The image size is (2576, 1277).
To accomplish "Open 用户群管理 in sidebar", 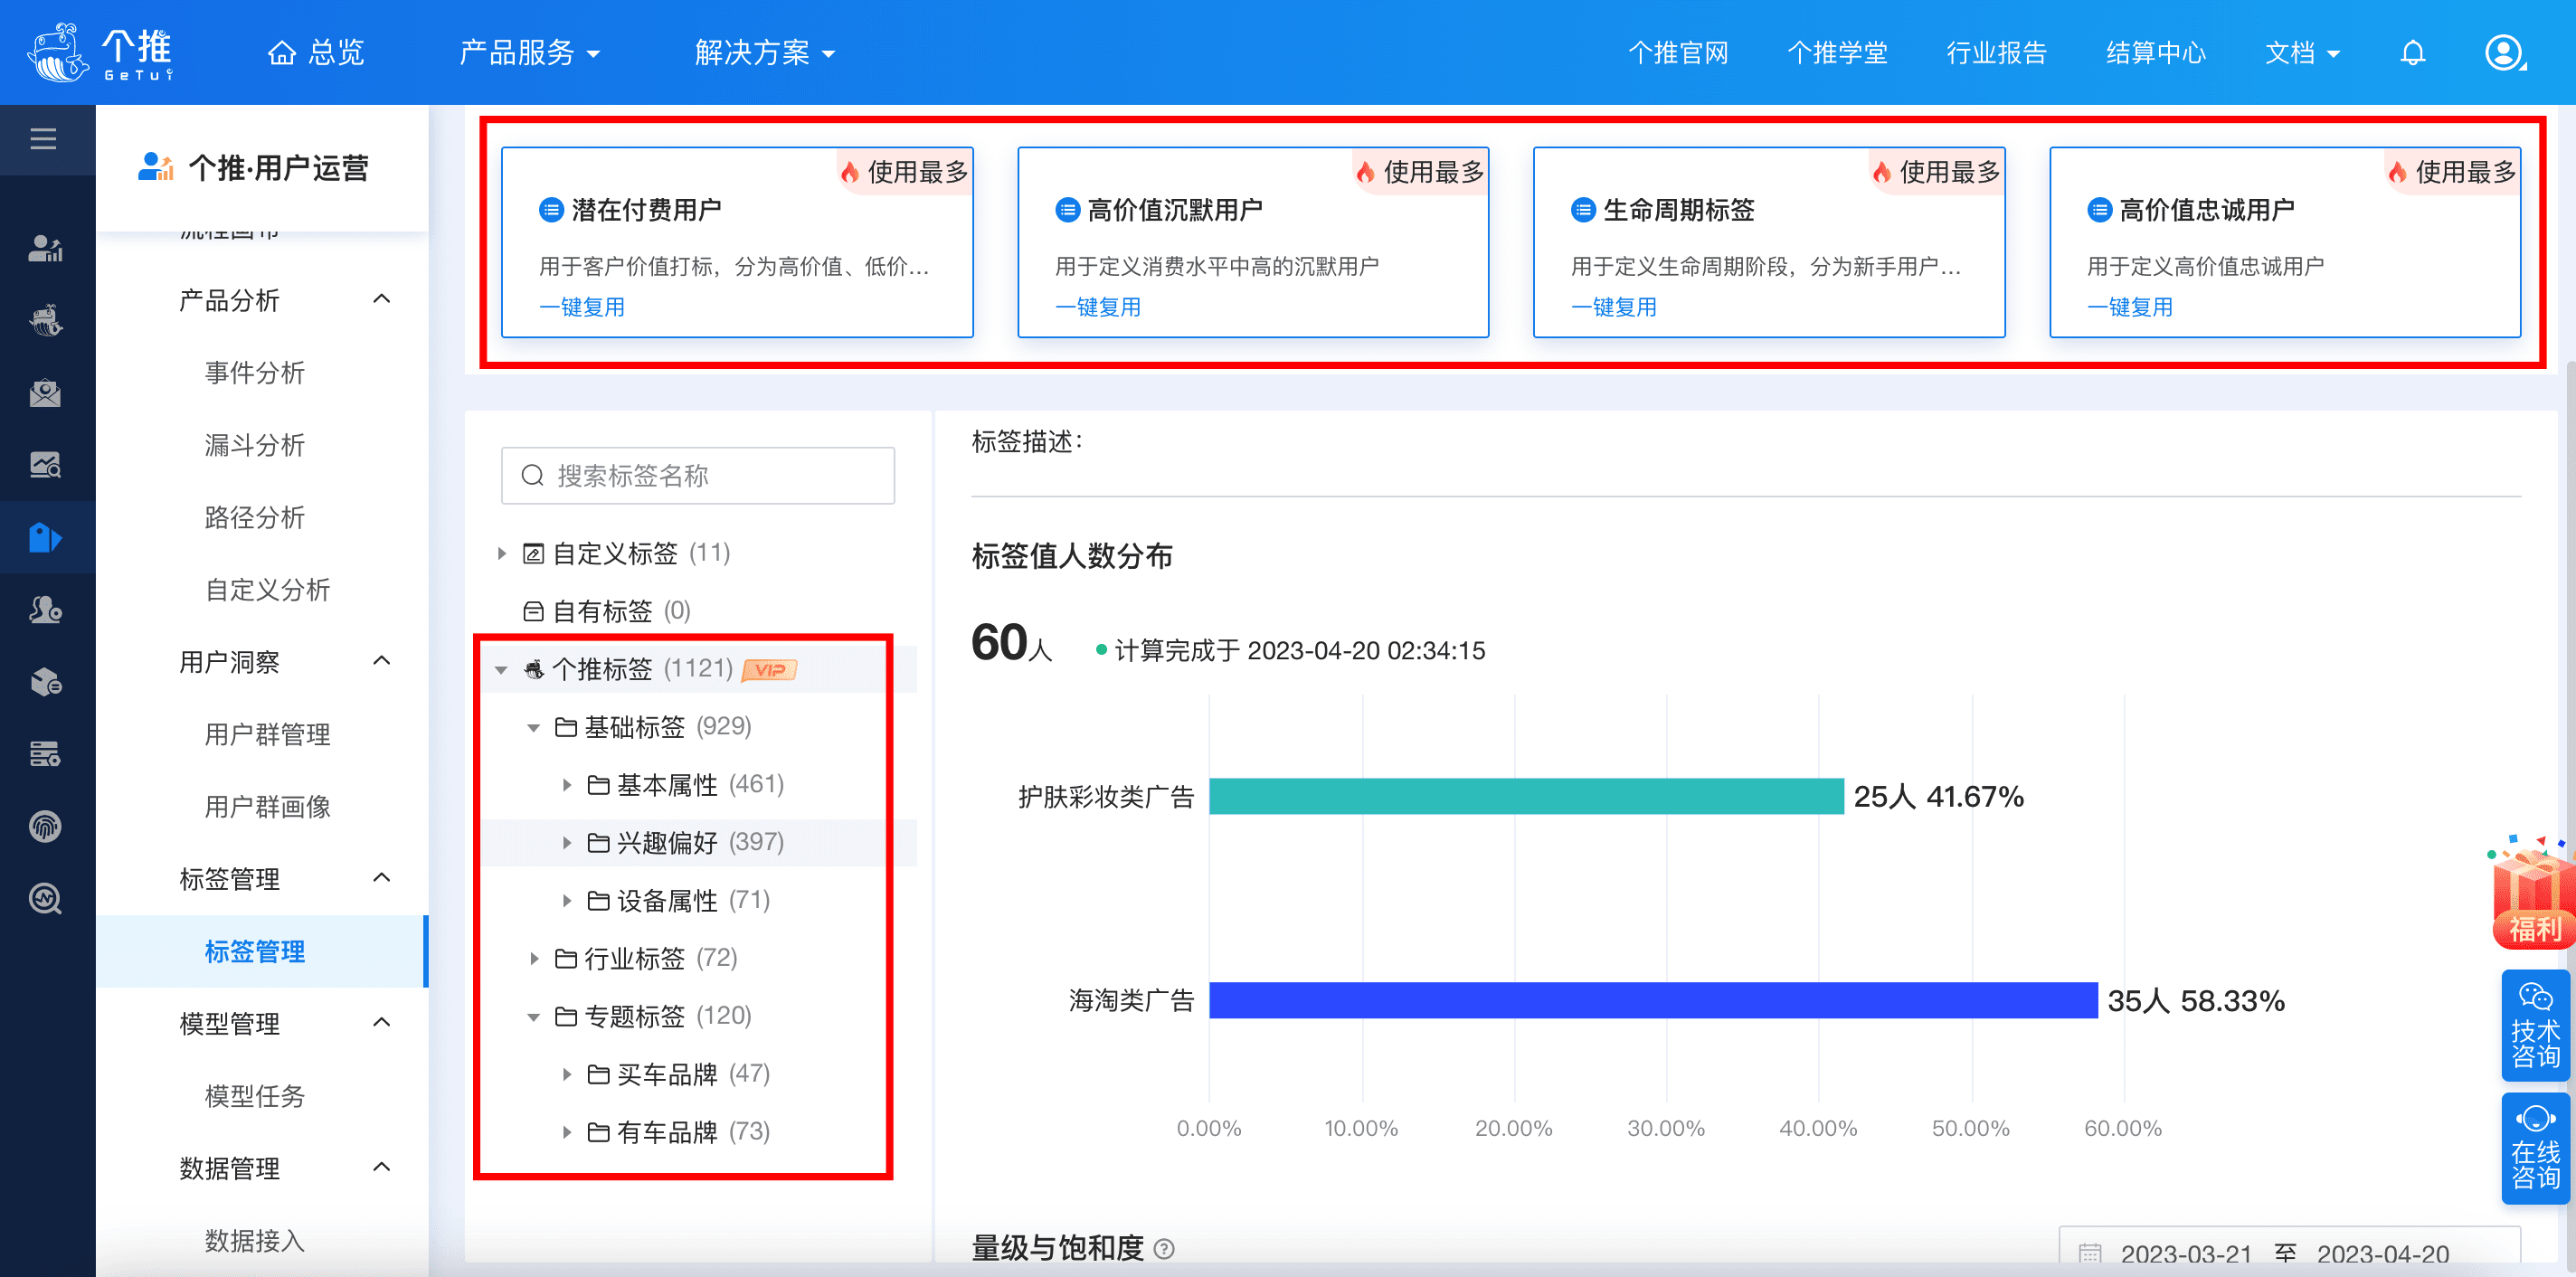I will 267,734.
